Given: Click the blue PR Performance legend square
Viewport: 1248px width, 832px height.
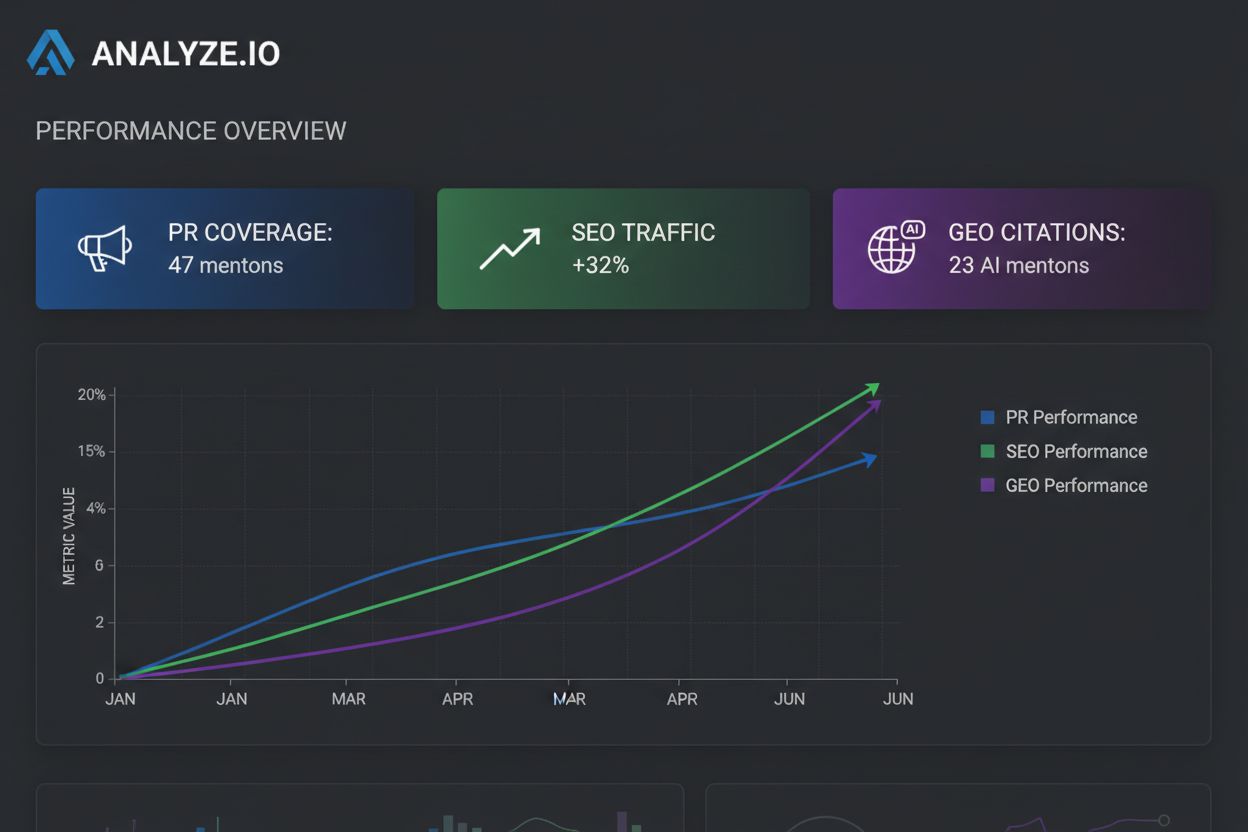Looking at the screenshot, I should 988,417.
